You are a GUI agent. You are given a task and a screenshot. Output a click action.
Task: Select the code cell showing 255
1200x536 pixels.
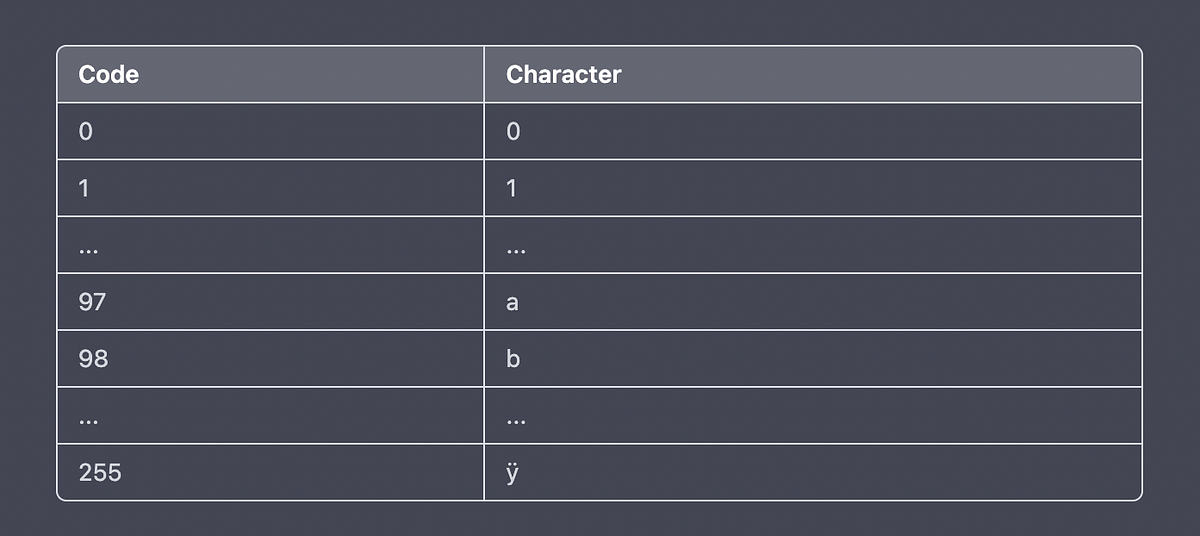[99, 472]
